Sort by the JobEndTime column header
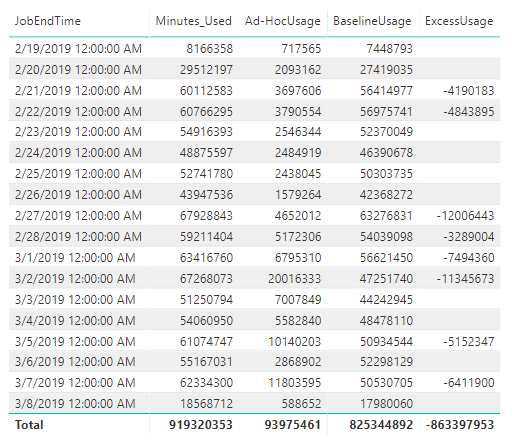The image size is (521, 441). (x=48, y=21)
